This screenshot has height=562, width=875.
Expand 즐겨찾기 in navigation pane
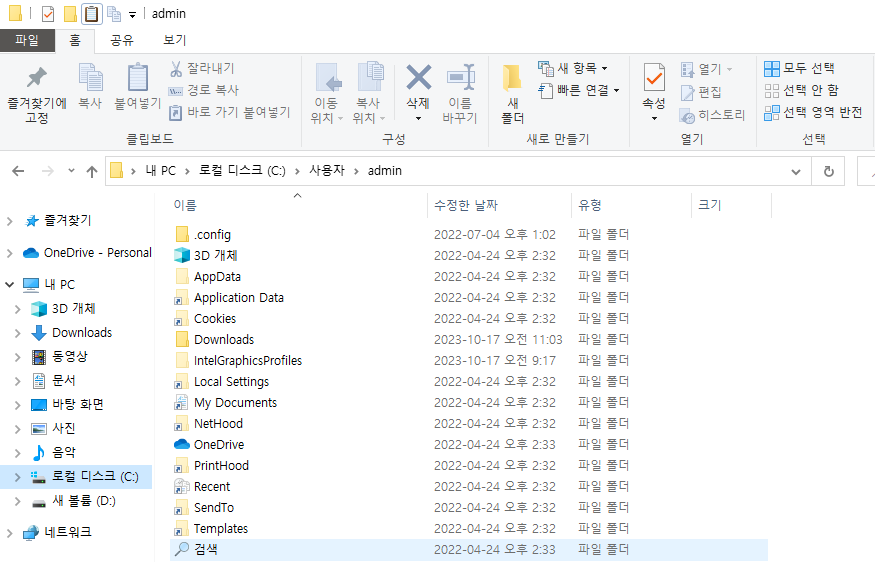tap(9, 221)
